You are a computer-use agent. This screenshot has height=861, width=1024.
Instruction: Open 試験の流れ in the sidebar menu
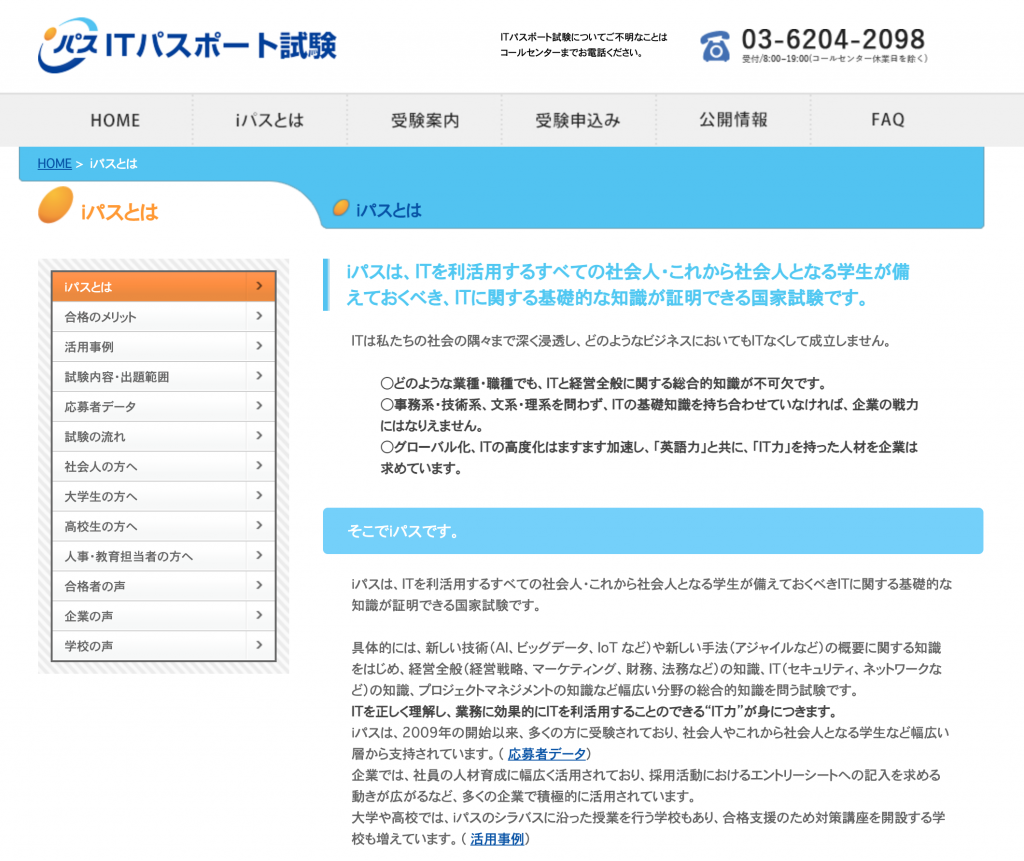click(x=164, y=436)
